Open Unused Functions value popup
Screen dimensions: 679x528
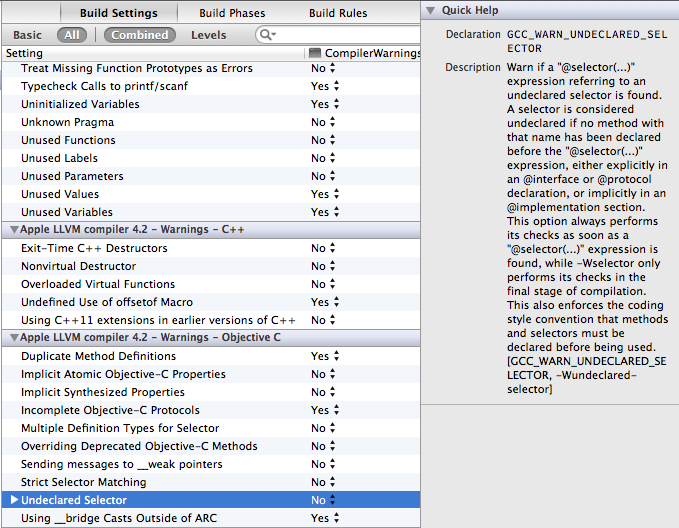[325, 140]
